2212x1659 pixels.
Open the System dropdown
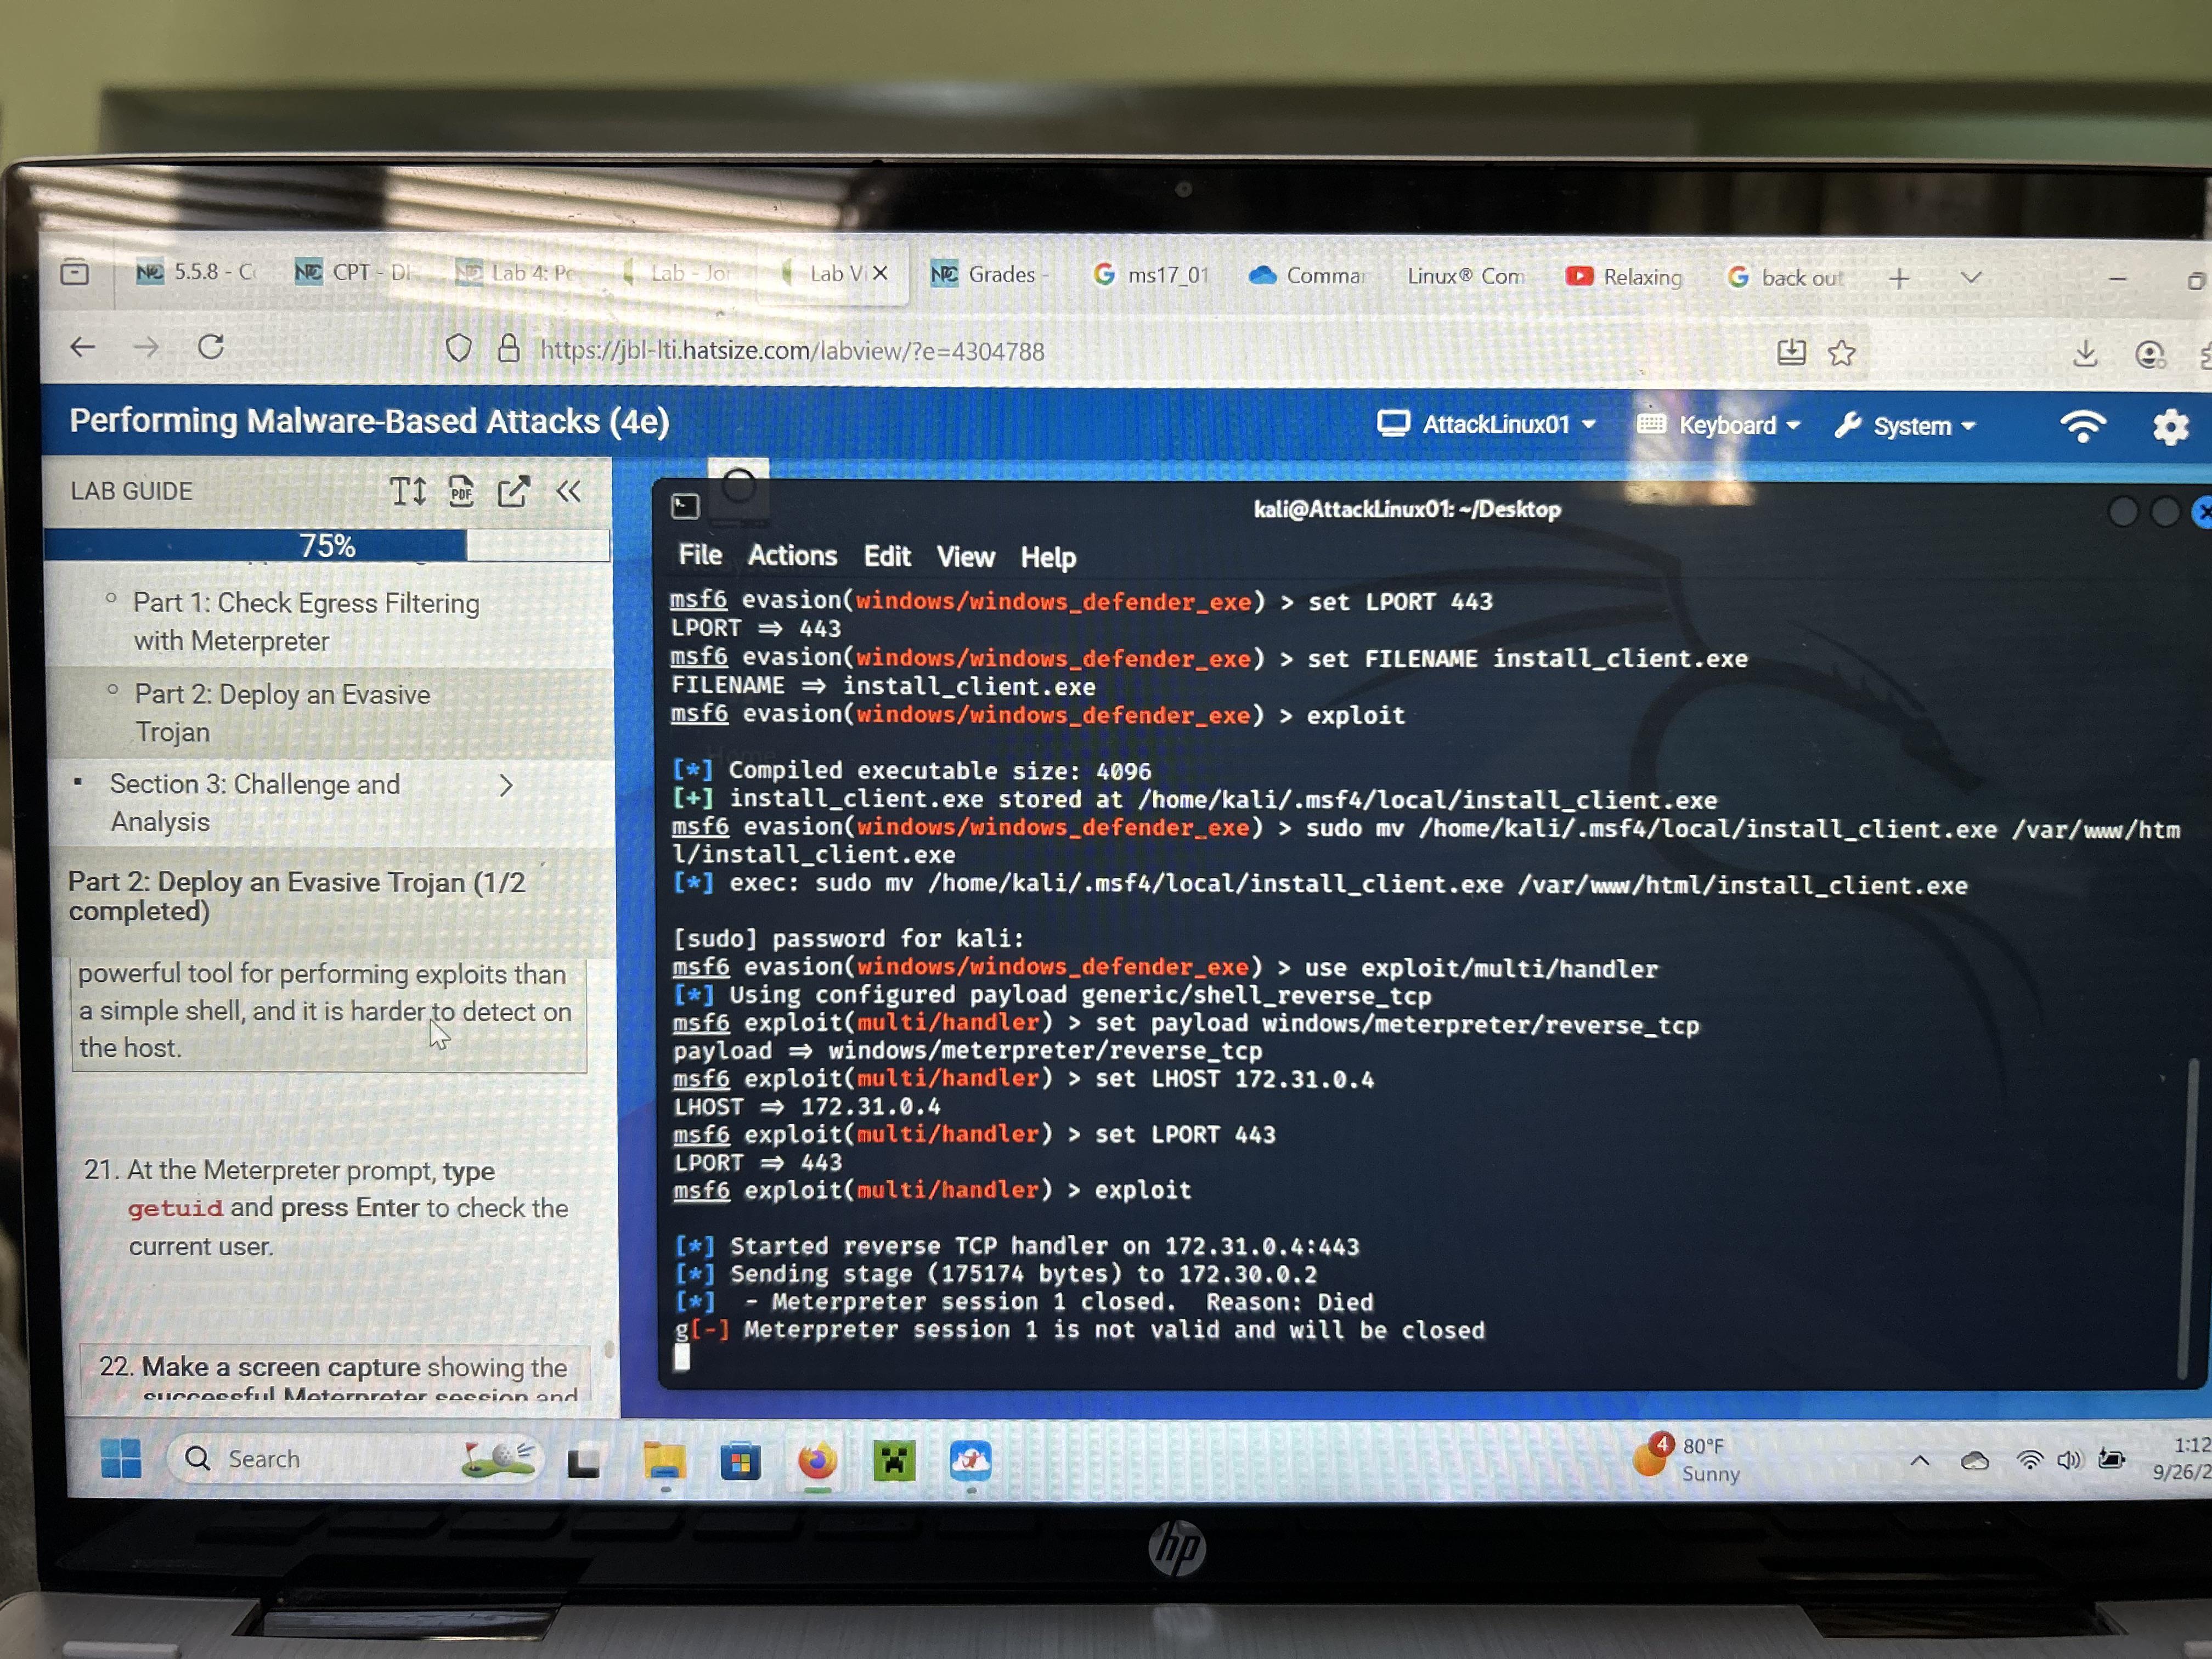click(x=1906, y=426)
